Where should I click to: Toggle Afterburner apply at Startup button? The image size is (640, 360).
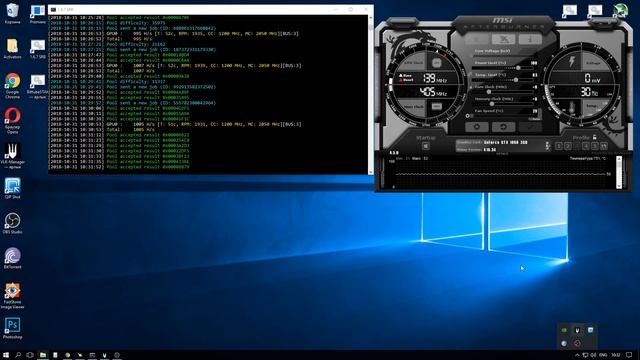coord(425,146)
